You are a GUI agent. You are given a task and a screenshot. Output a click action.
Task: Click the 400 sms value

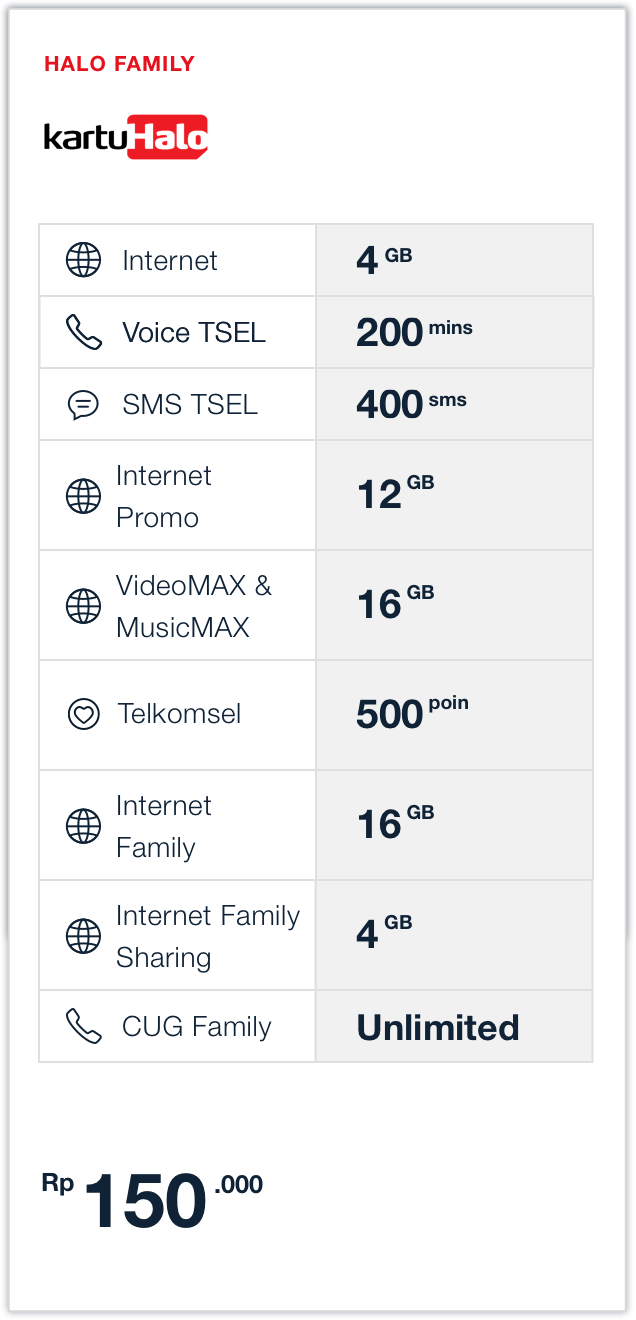coord(411,404)
